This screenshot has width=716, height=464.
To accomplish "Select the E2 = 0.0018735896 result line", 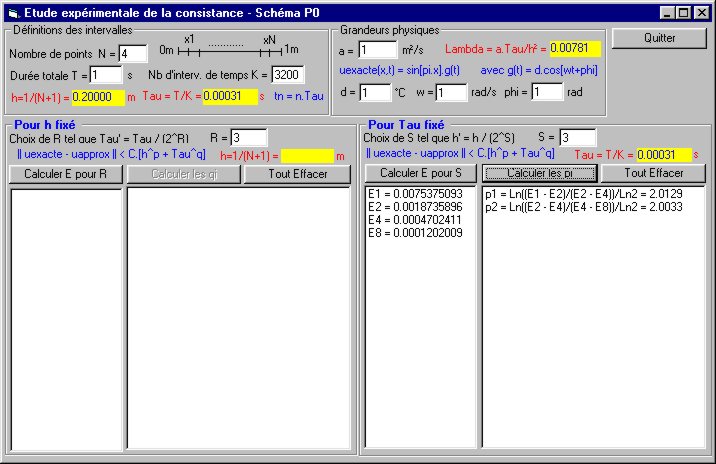I will click(415, 207).
